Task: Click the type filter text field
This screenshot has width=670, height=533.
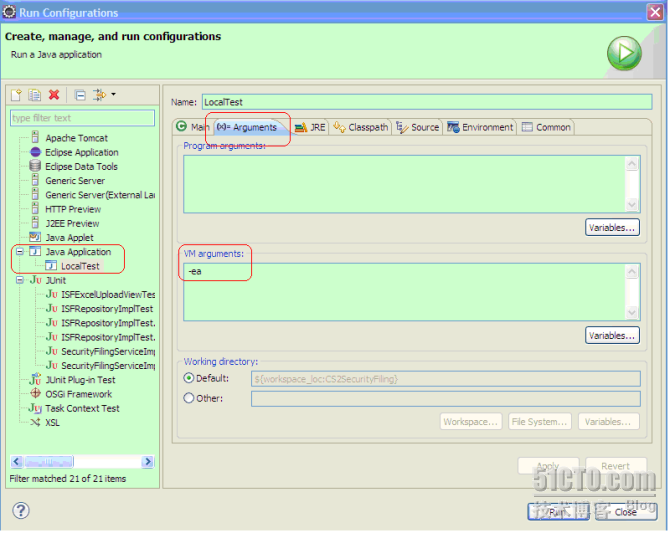Action: [x=82, y=118]
